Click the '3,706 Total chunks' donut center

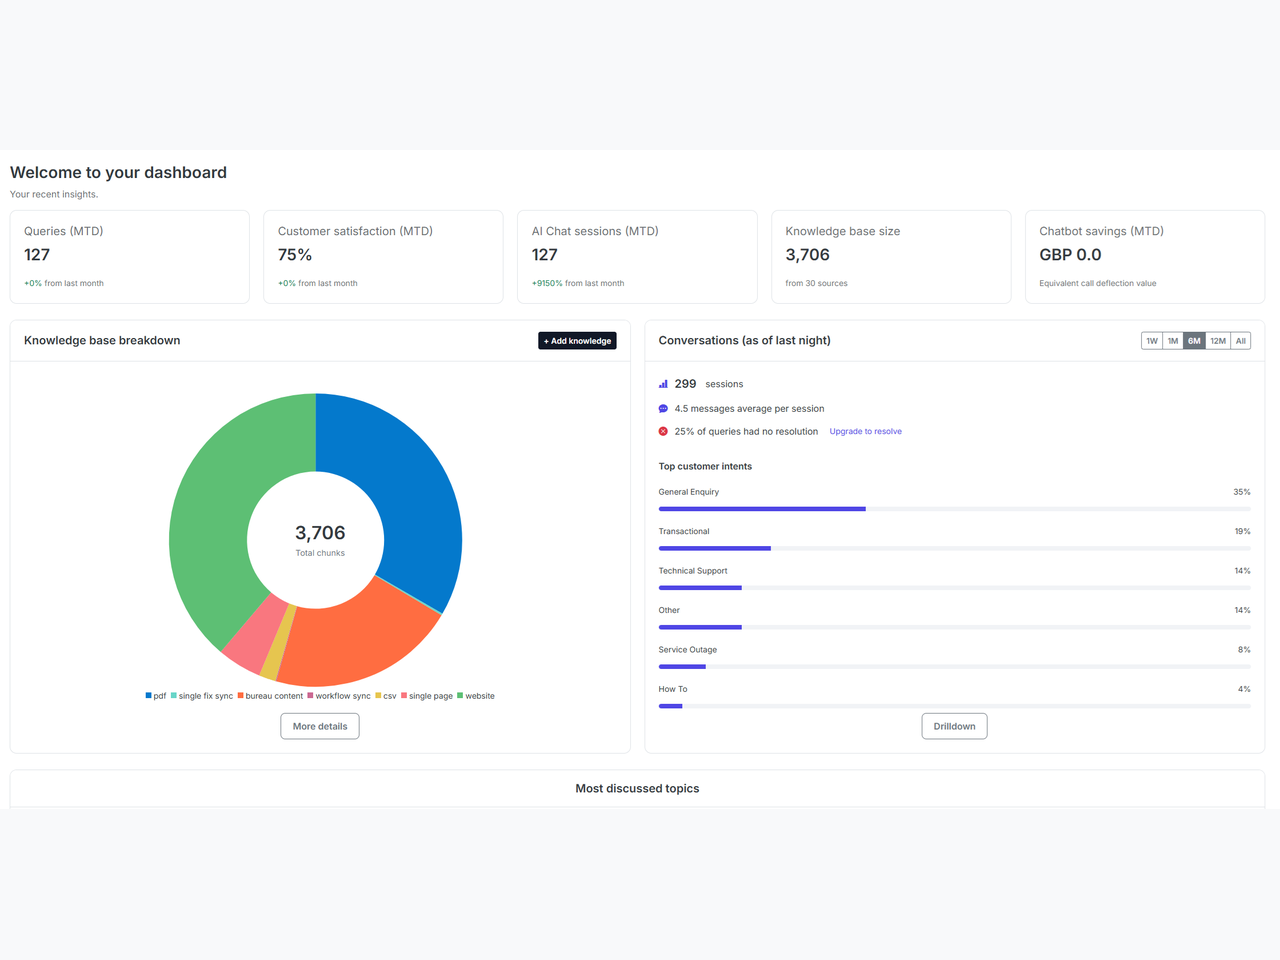tap(320, 540)
